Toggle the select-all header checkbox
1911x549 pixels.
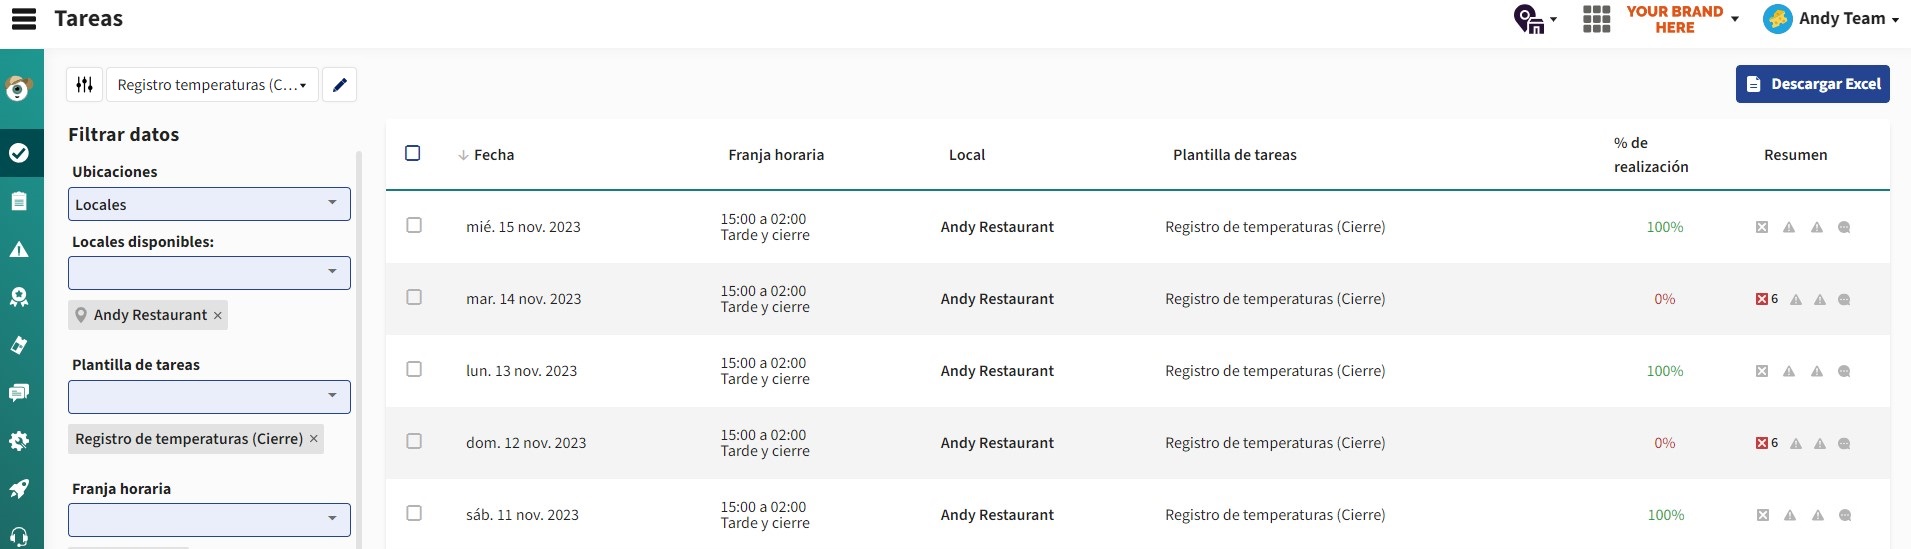(x=413, y=153)
